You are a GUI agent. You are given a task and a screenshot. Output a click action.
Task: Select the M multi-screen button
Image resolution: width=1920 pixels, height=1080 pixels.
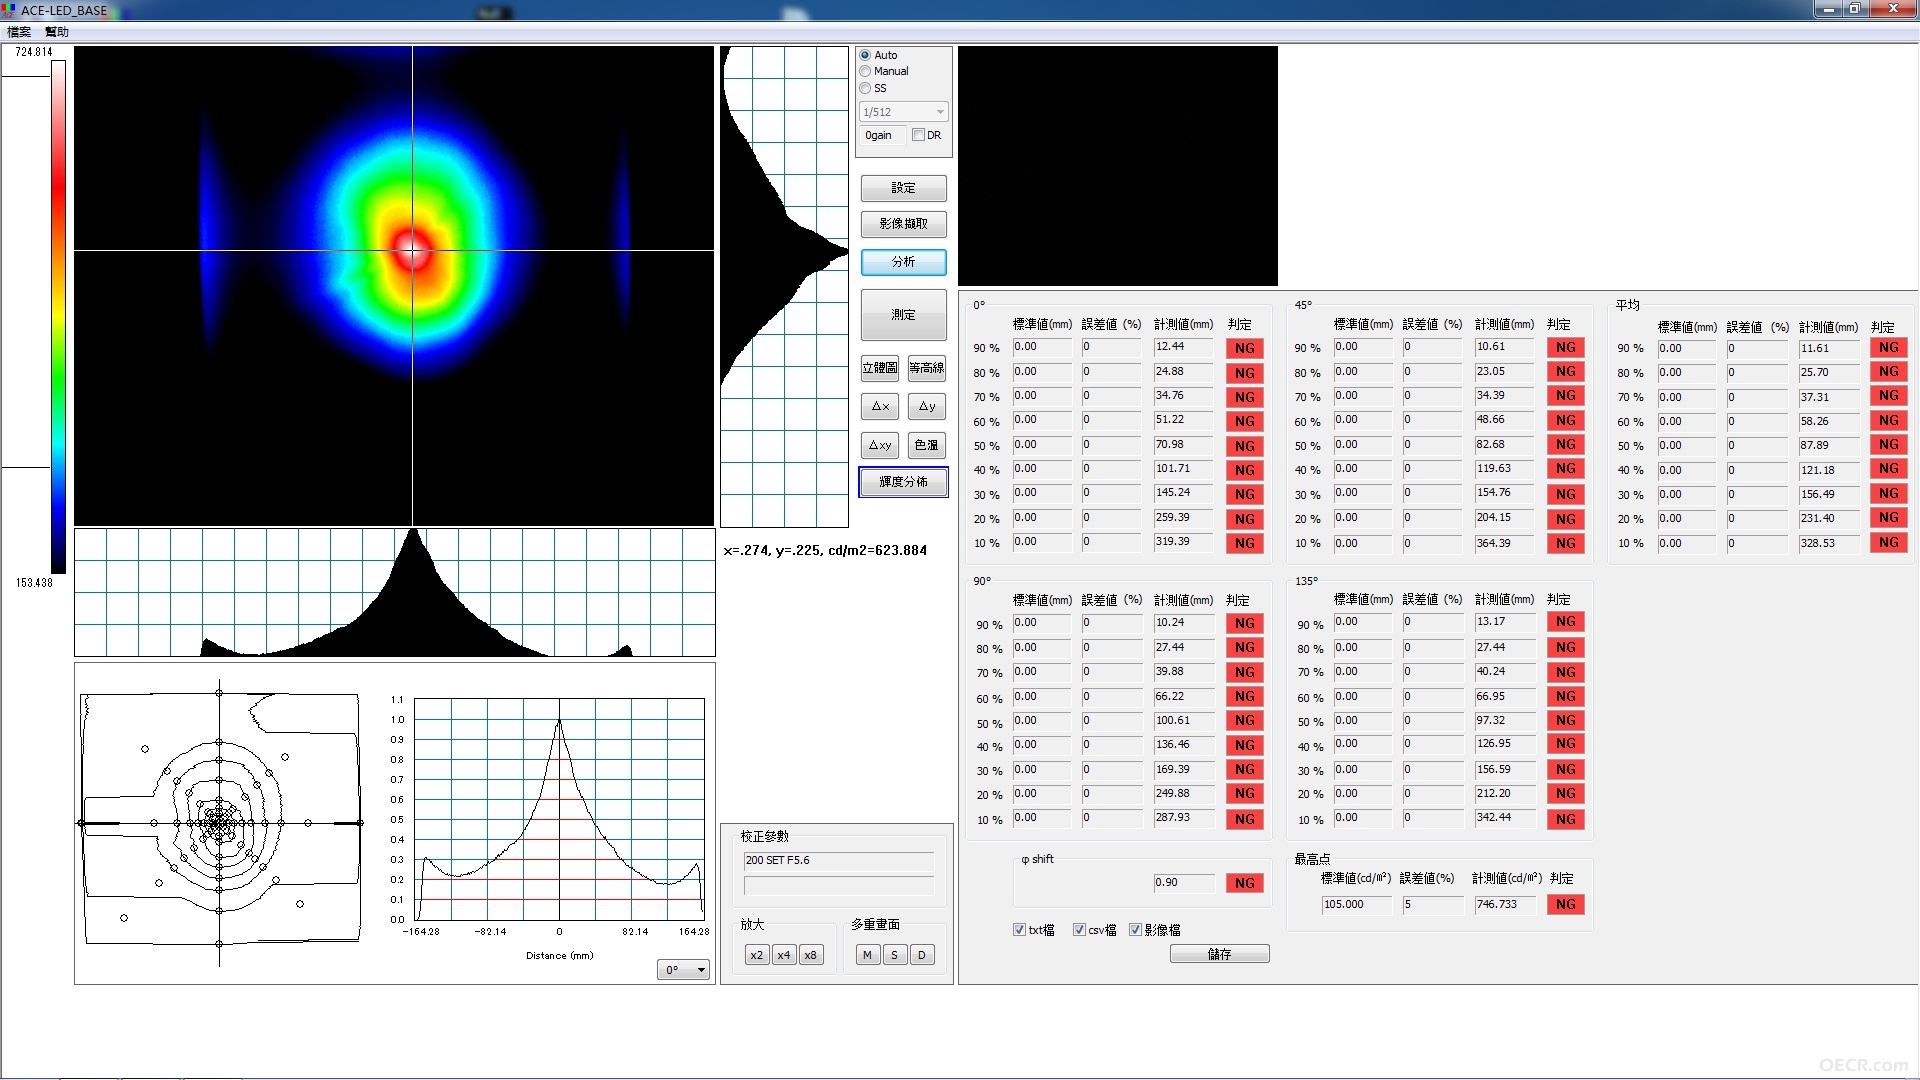(x=867, y=955)
